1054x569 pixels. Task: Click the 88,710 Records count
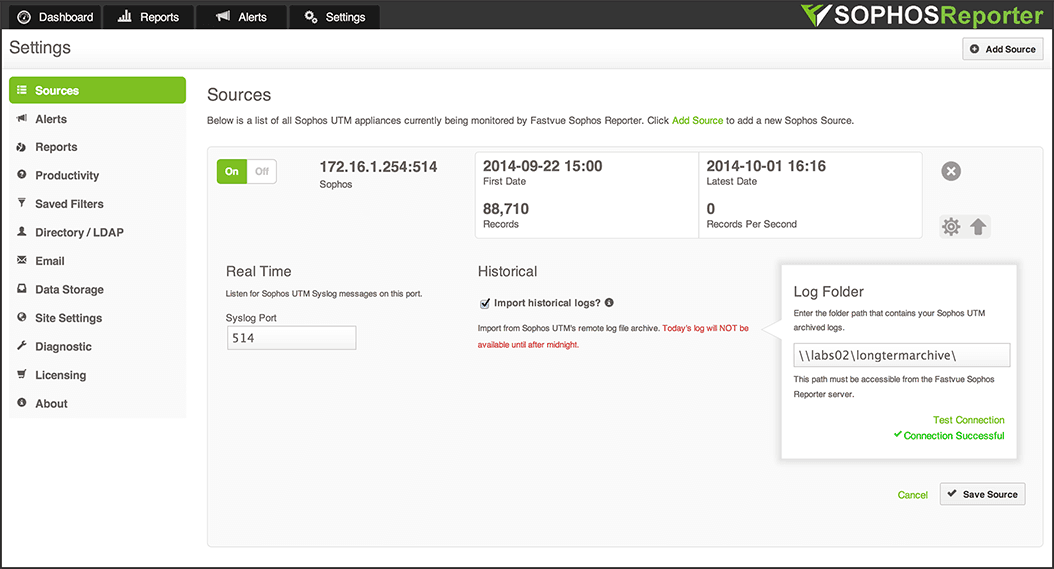pos(505,209)
